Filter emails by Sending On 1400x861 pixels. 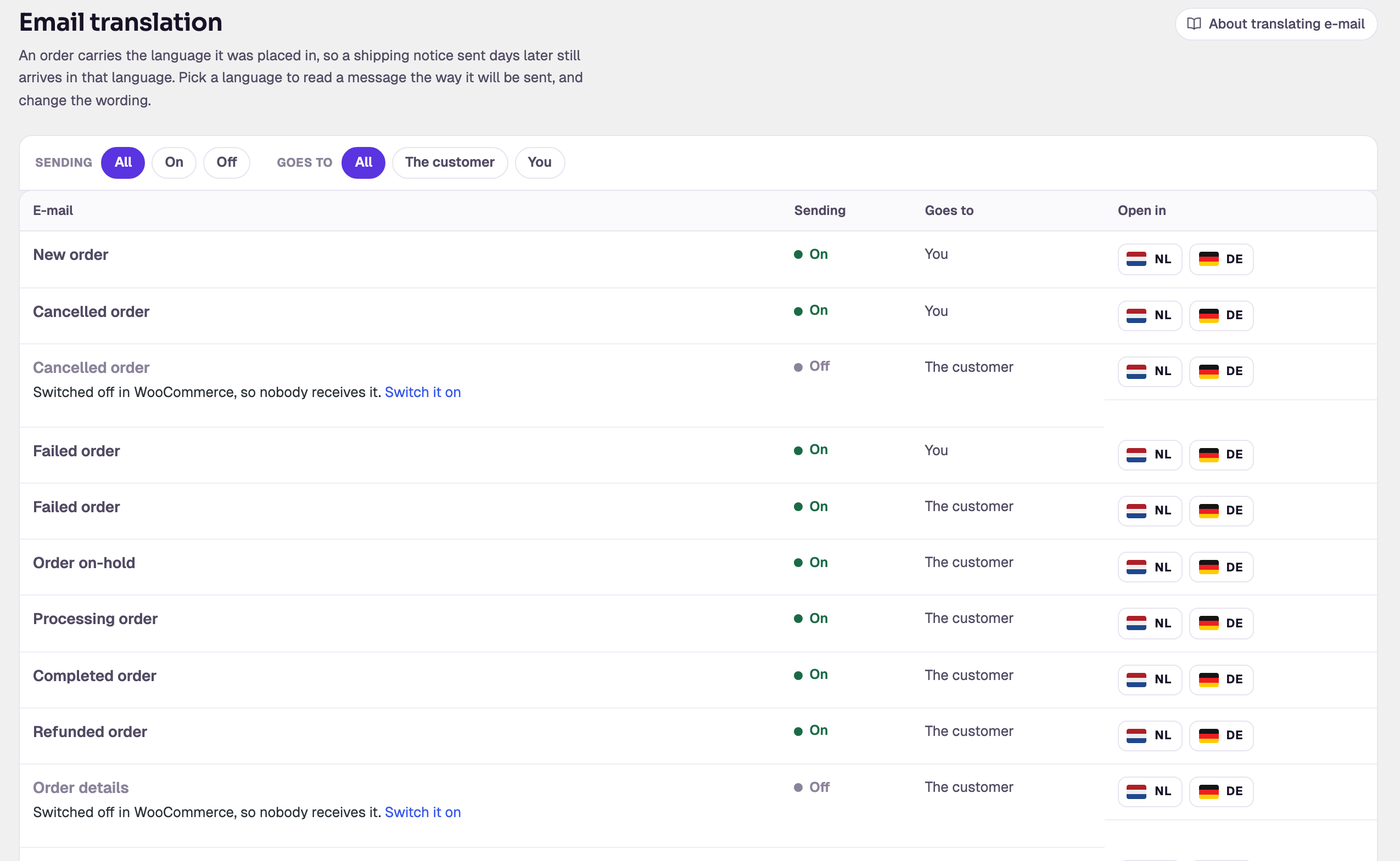(x=174, y=163)
